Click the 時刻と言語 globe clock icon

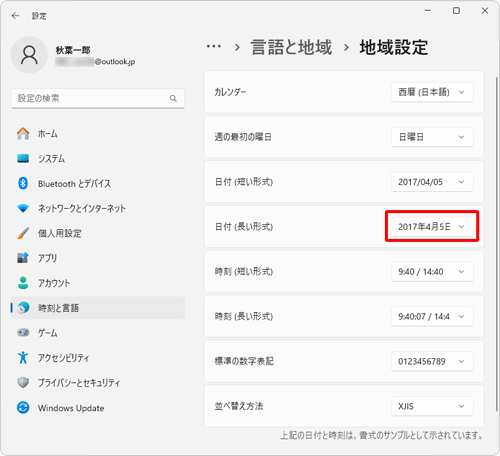23,308
